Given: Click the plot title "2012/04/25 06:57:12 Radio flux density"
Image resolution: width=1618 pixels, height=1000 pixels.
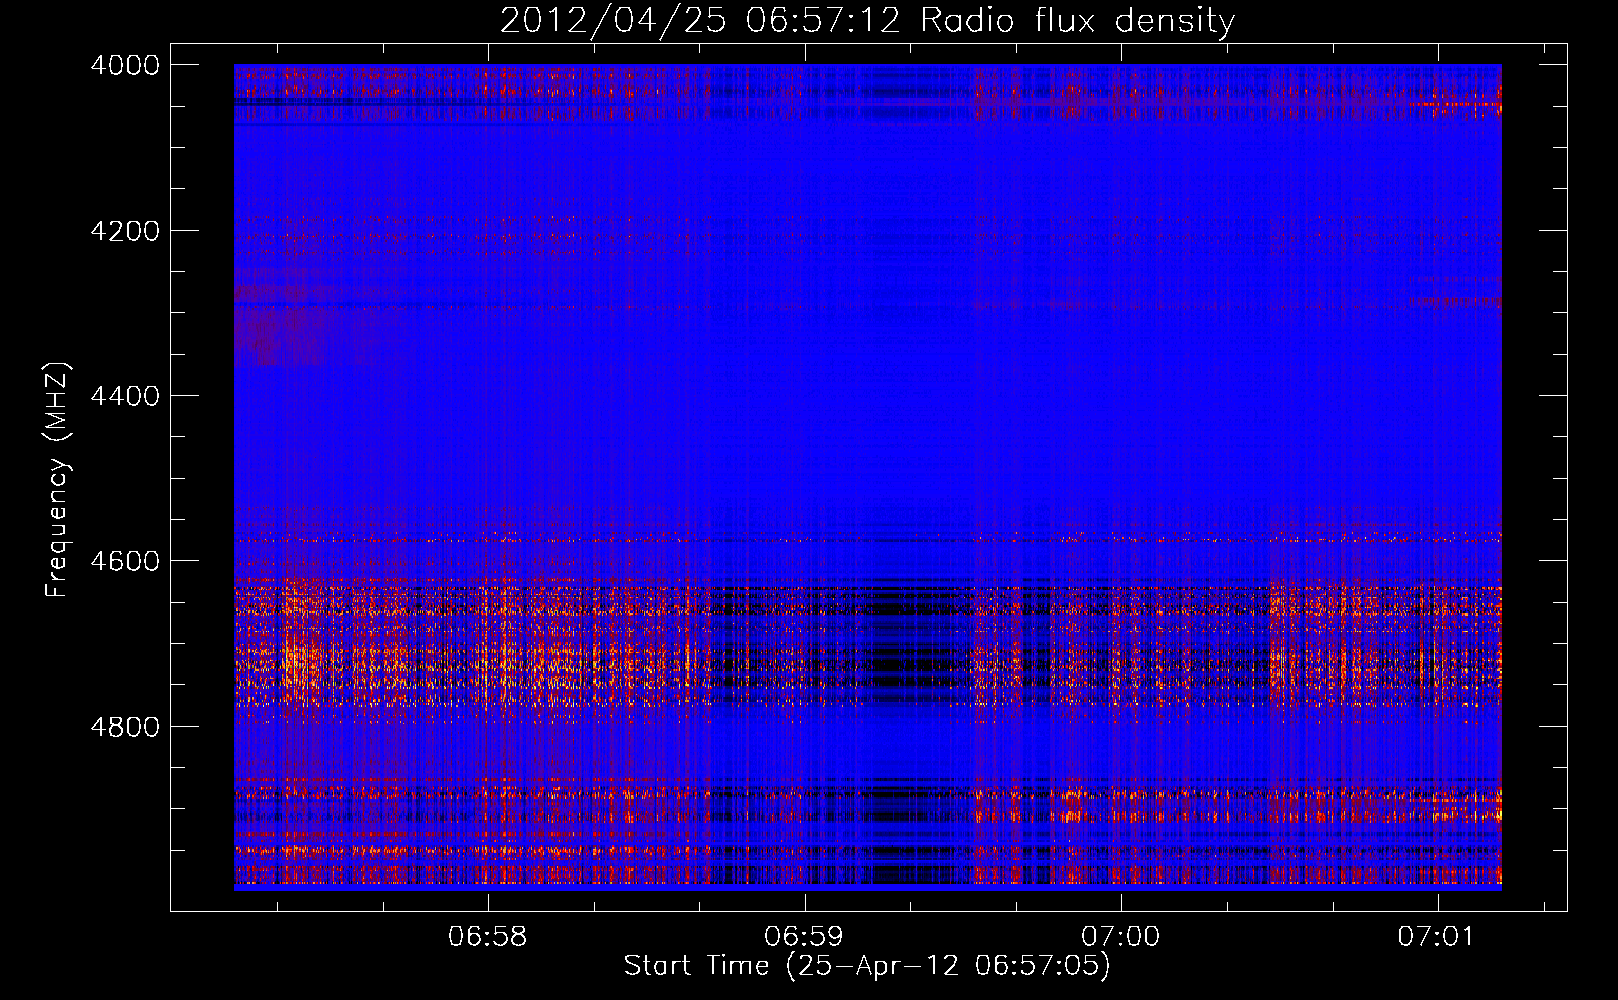Looking at the screenshot, I should click(867, 20).
